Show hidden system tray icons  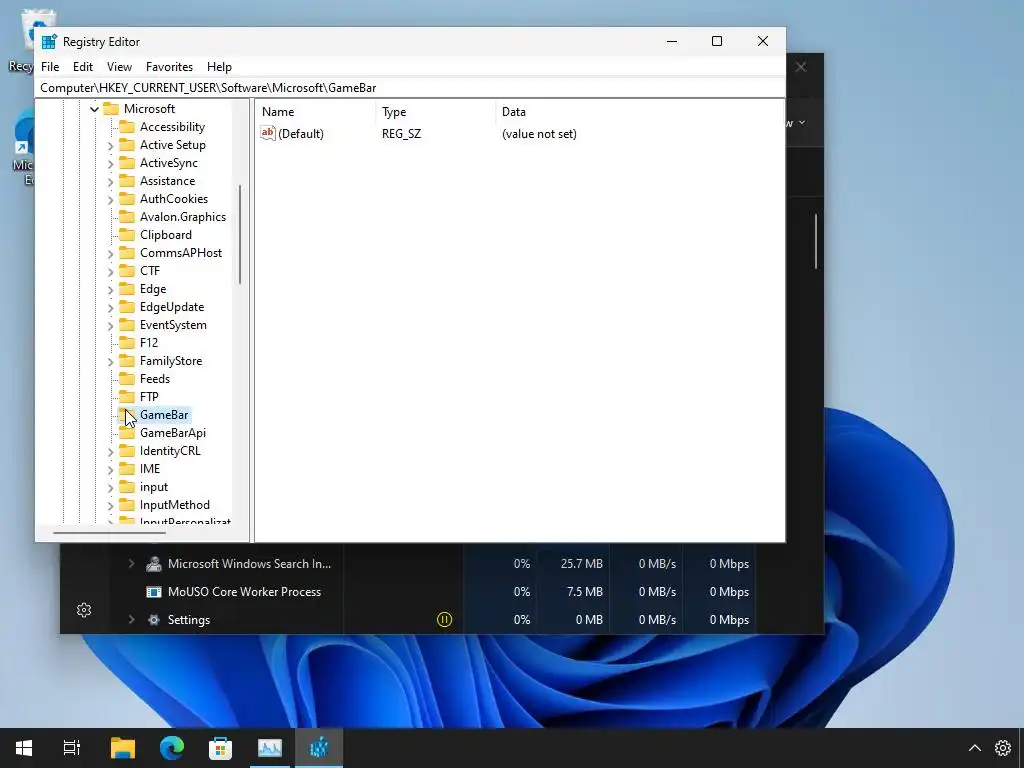coord(974,748)
